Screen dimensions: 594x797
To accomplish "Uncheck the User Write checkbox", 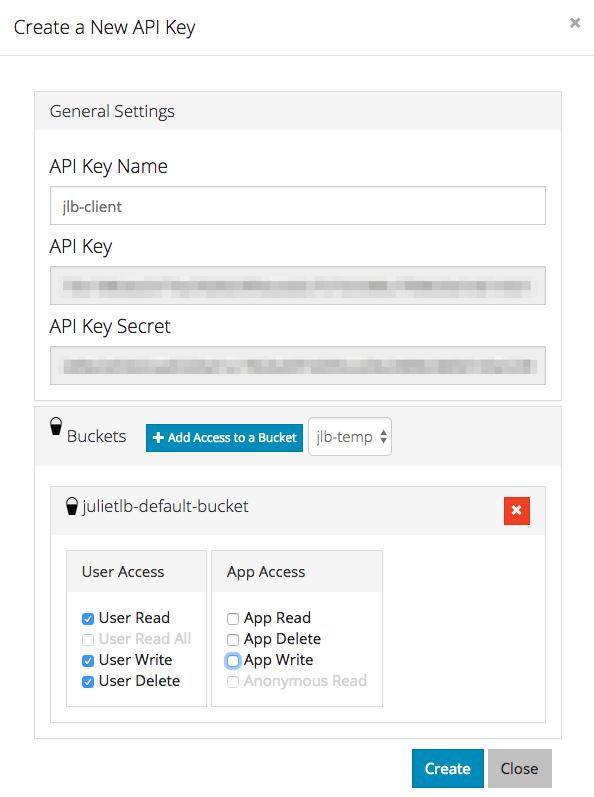I will [88, 661].
